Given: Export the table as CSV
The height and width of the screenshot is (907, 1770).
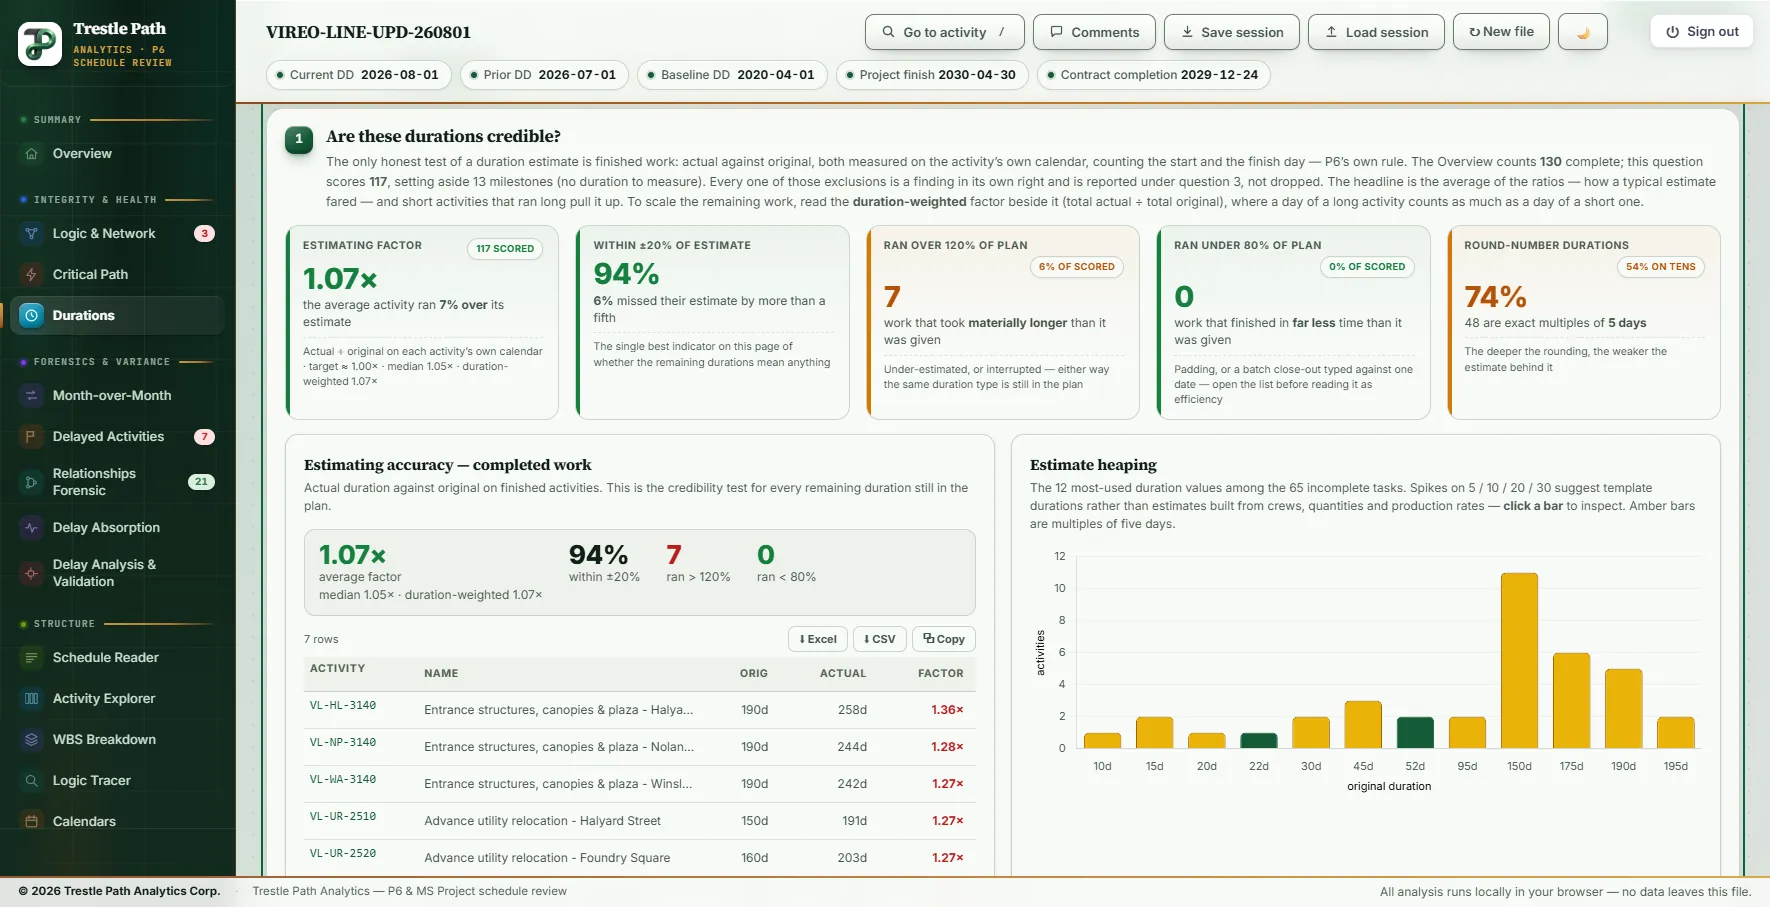Looking at the screenshot, I should click(880, 639).
